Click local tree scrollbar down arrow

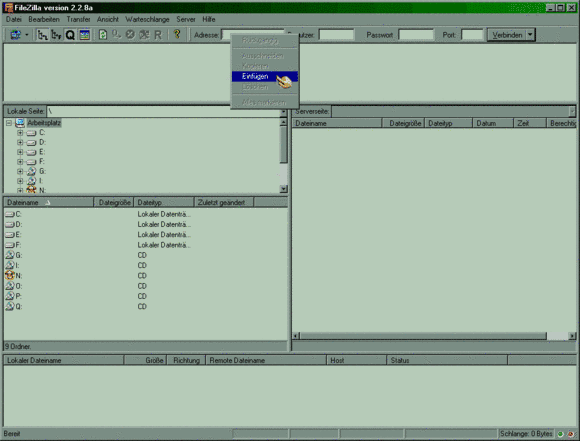pos(284,189)
